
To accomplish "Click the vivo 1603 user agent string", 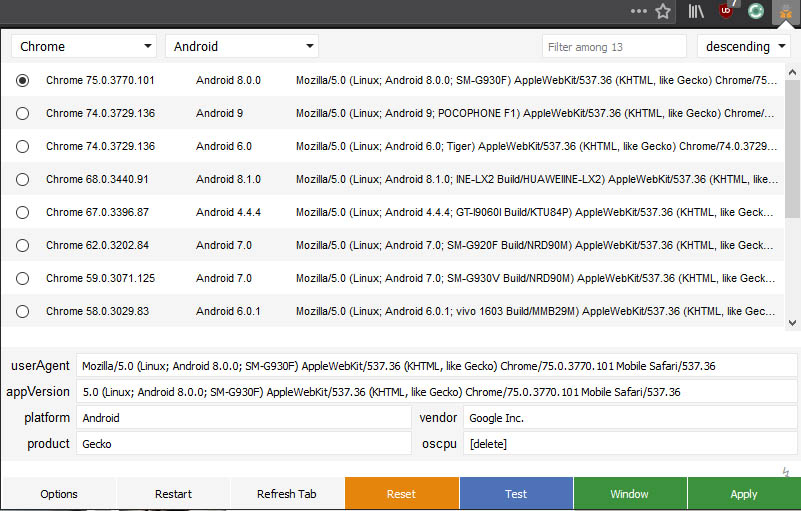I will point(535,311).
